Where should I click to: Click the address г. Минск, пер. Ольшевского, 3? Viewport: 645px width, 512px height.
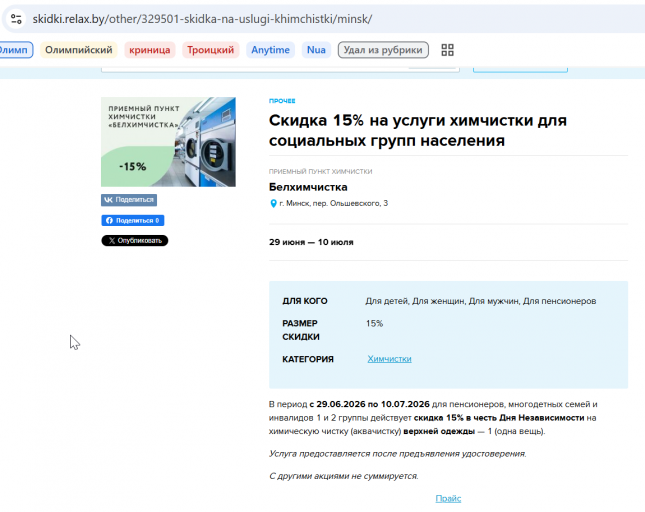click(x=333, y=203)
